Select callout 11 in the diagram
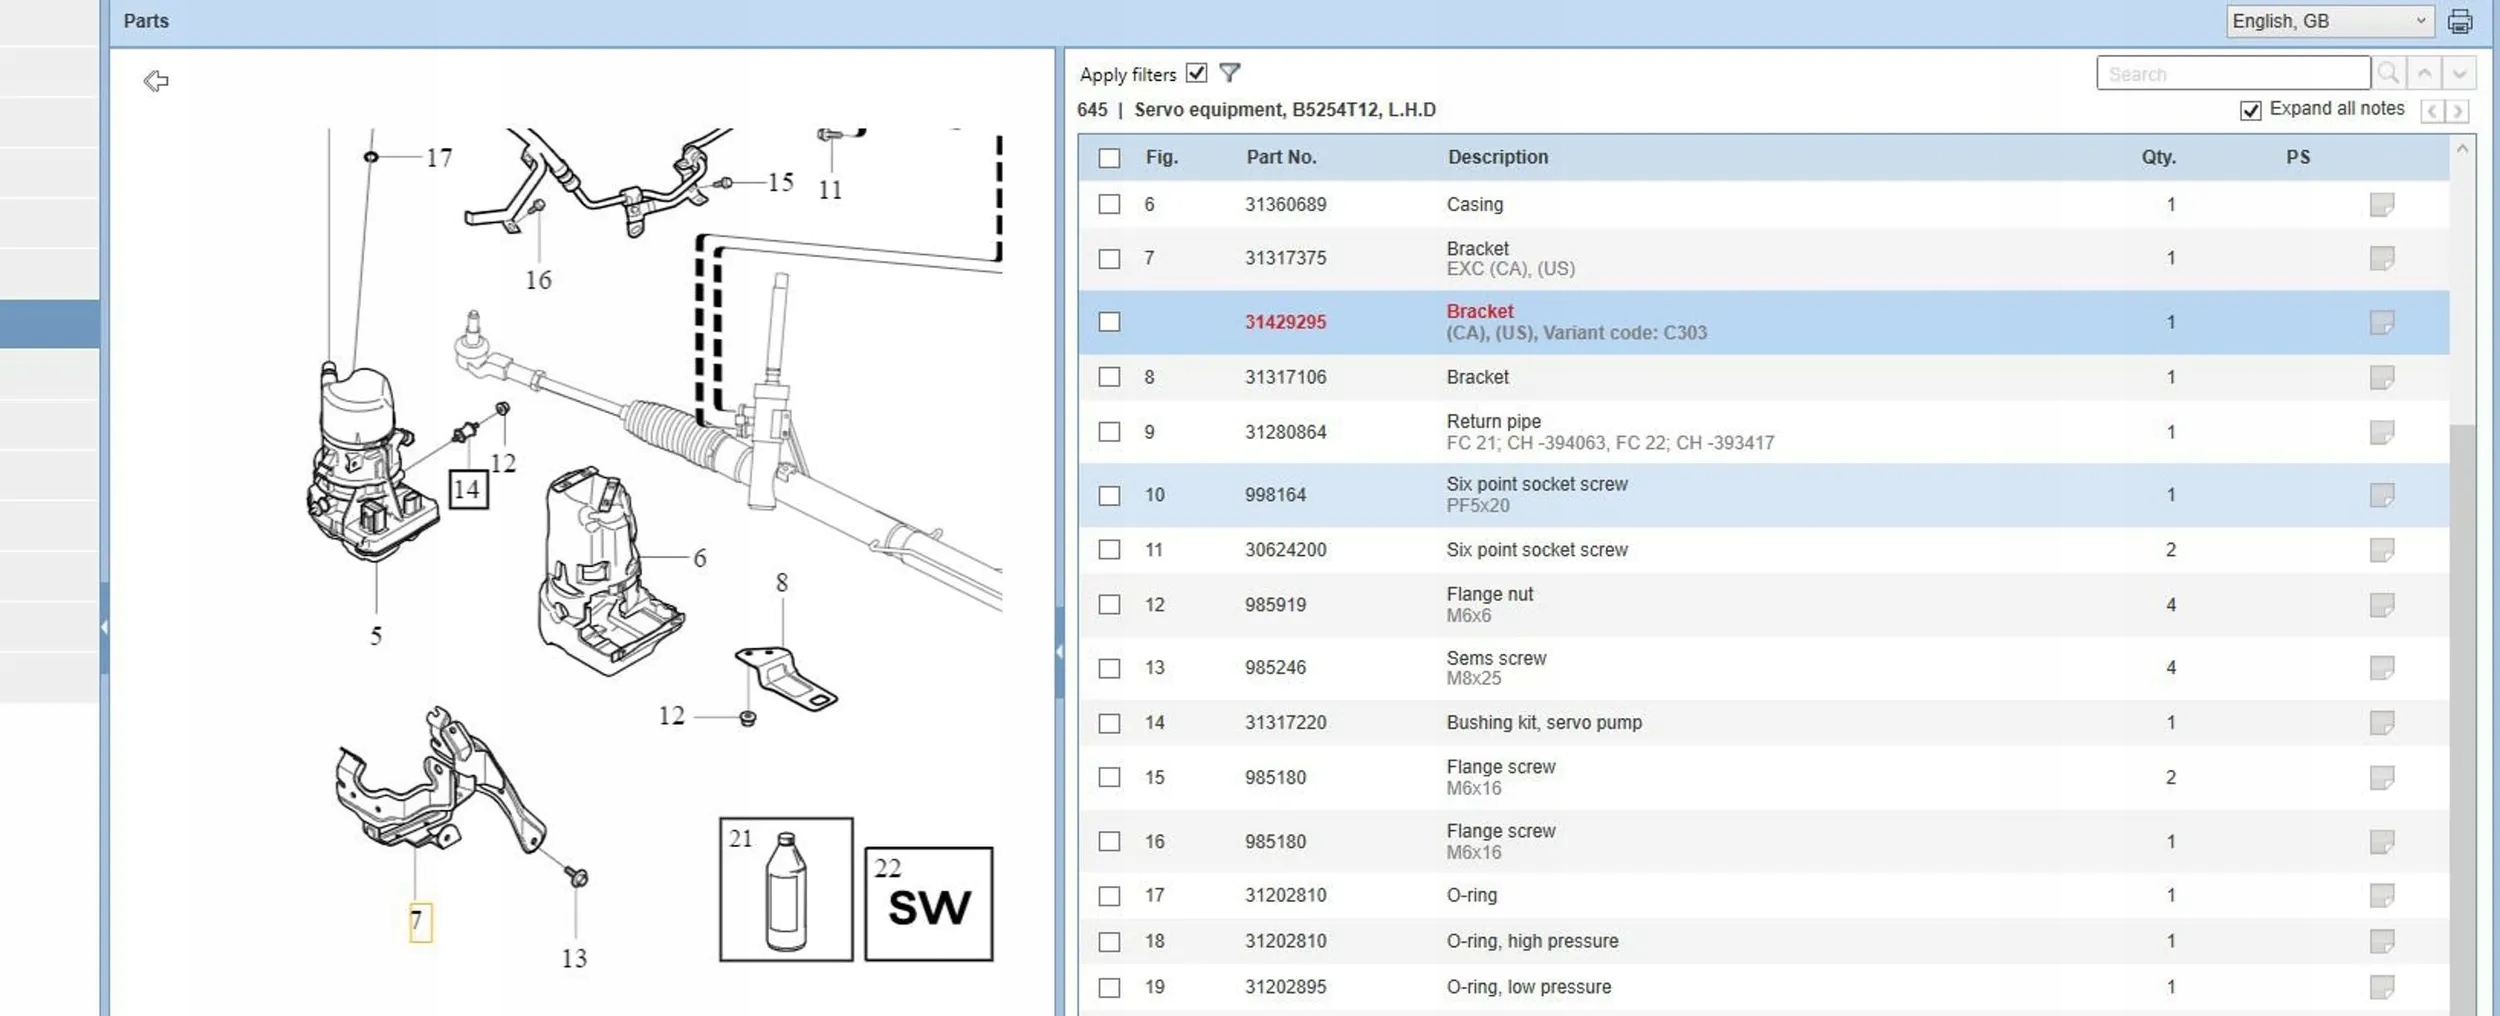2500x1016 pixels. pyautogui.click(x=830, y=190)
